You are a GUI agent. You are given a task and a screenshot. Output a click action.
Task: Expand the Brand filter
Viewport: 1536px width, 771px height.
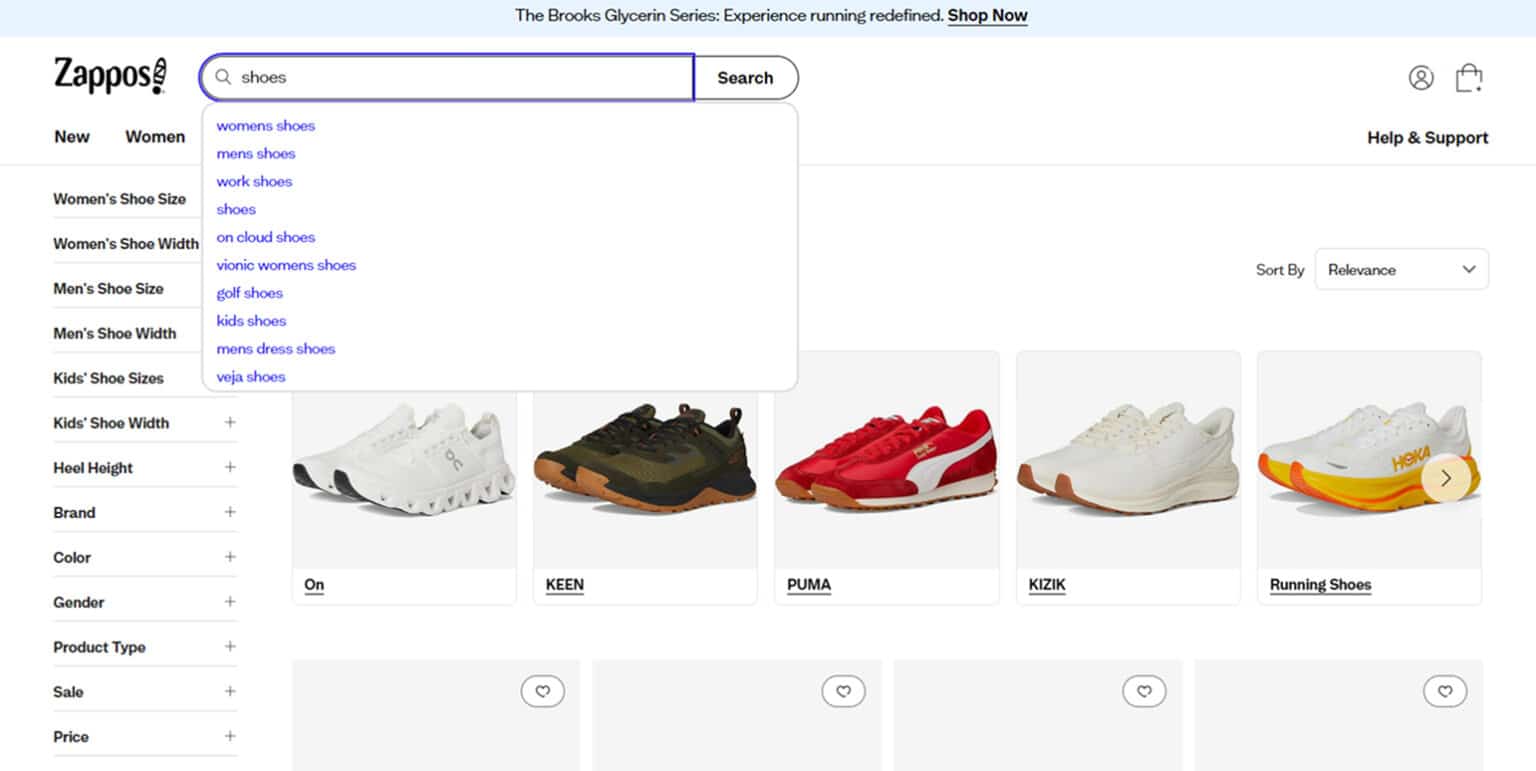[145, 513]
